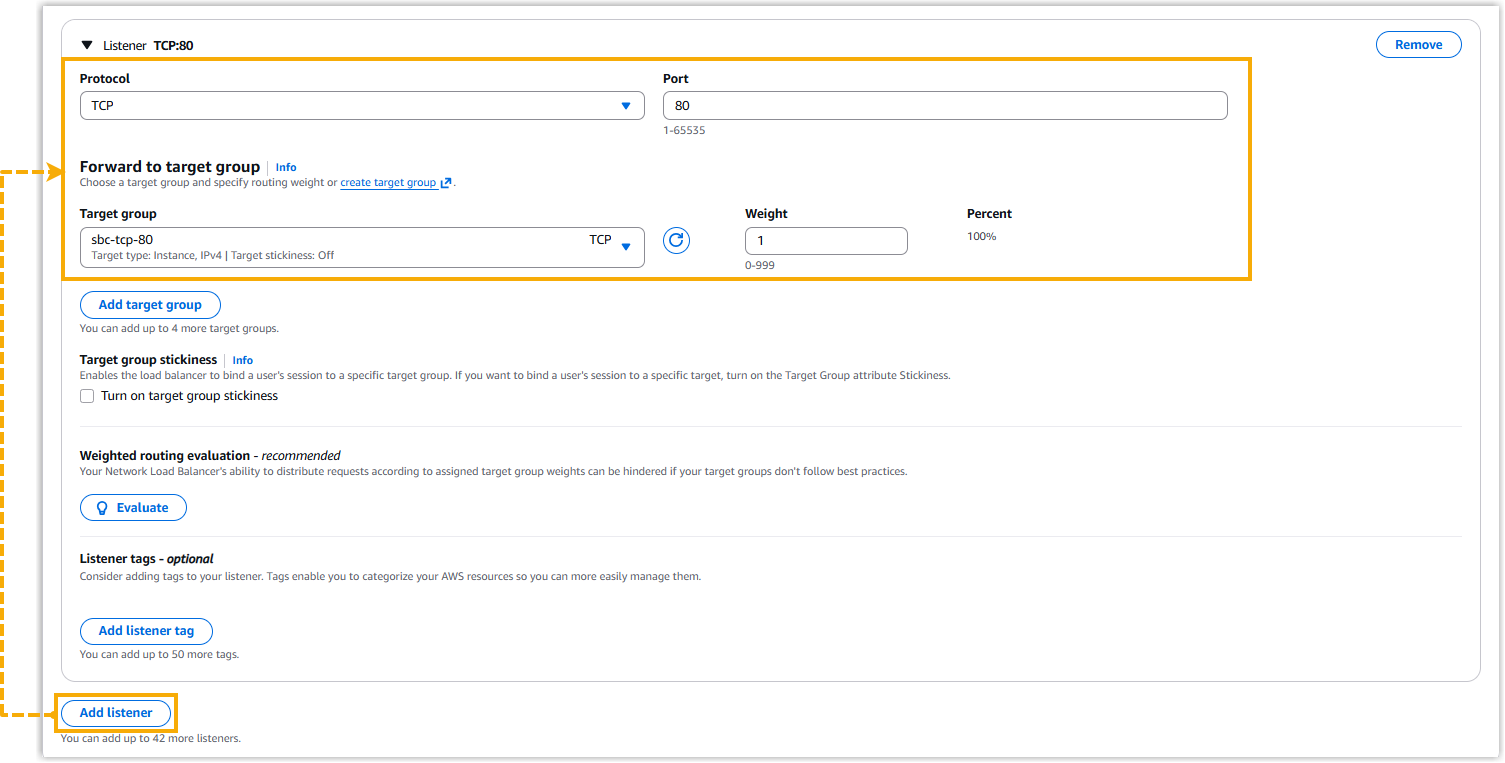1505x763 pixels.
Task: Focus the Port field containing 80
Action: coord(944,106)
